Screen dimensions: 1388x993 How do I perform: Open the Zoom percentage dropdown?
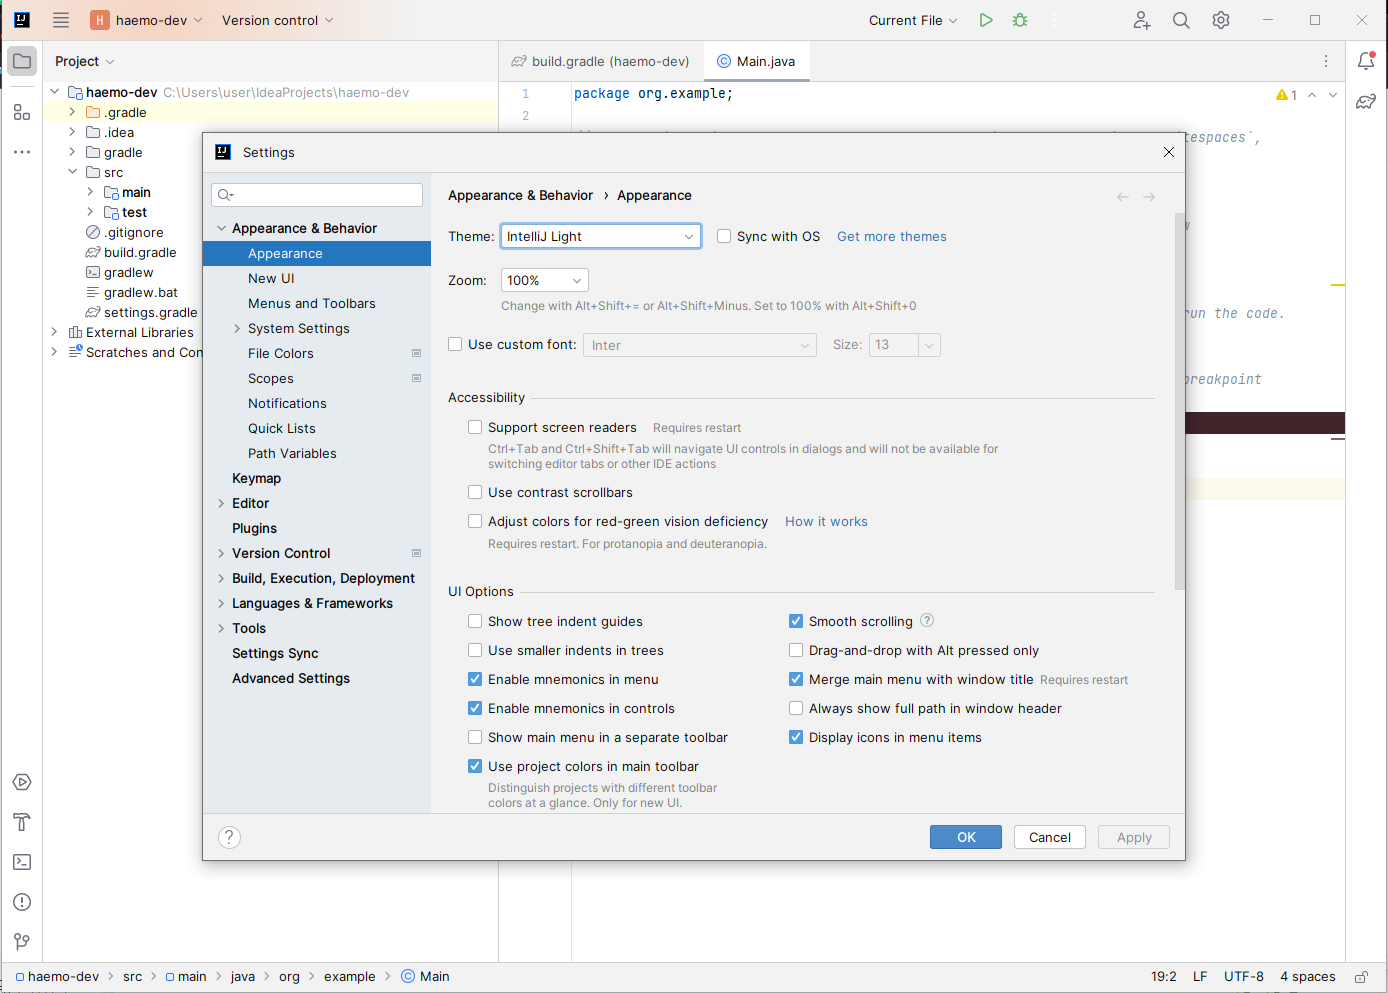[544, 280]
